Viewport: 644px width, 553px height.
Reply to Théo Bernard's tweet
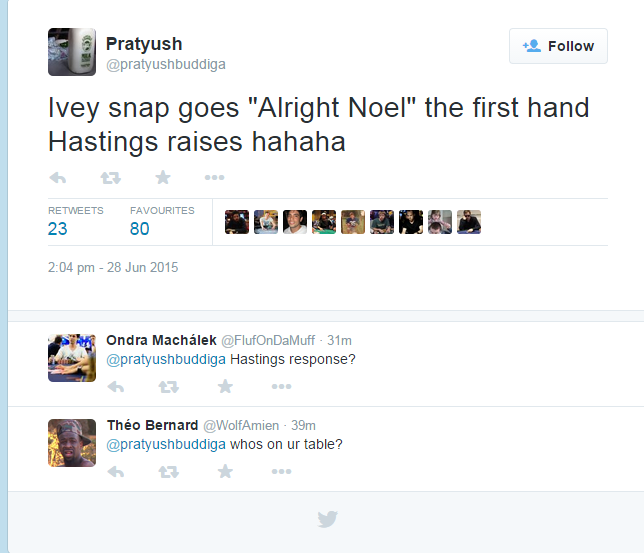point(116,471)
